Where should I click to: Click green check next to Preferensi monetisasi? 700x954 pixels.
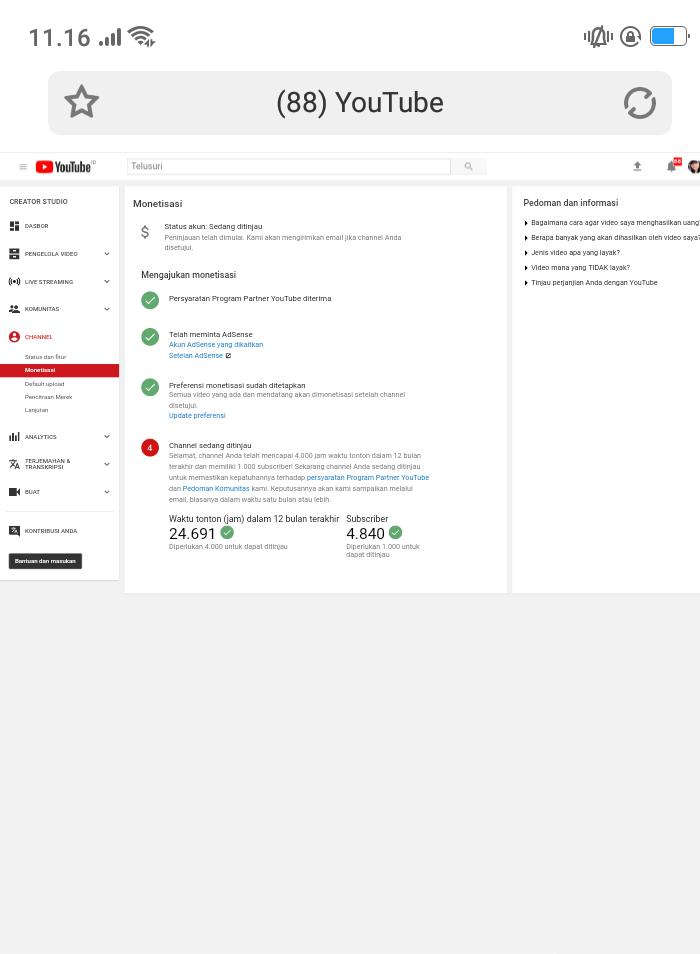pos(150,387)
